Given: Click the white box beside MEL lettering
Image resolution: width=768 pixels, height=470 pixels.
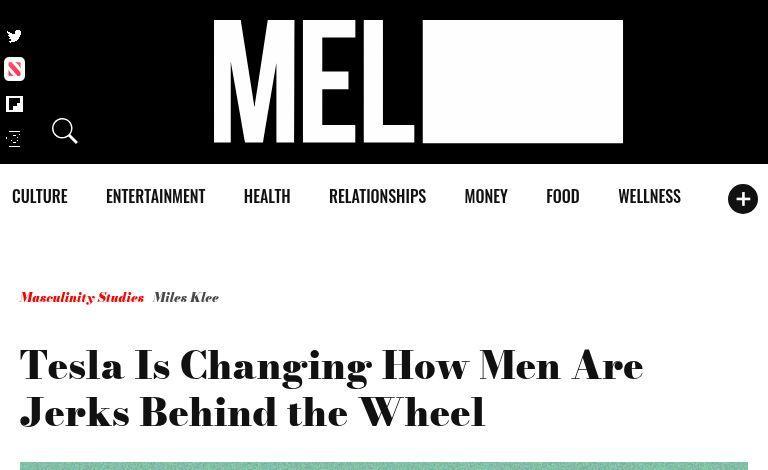Looking at the screenshot, I should [522, 82].
